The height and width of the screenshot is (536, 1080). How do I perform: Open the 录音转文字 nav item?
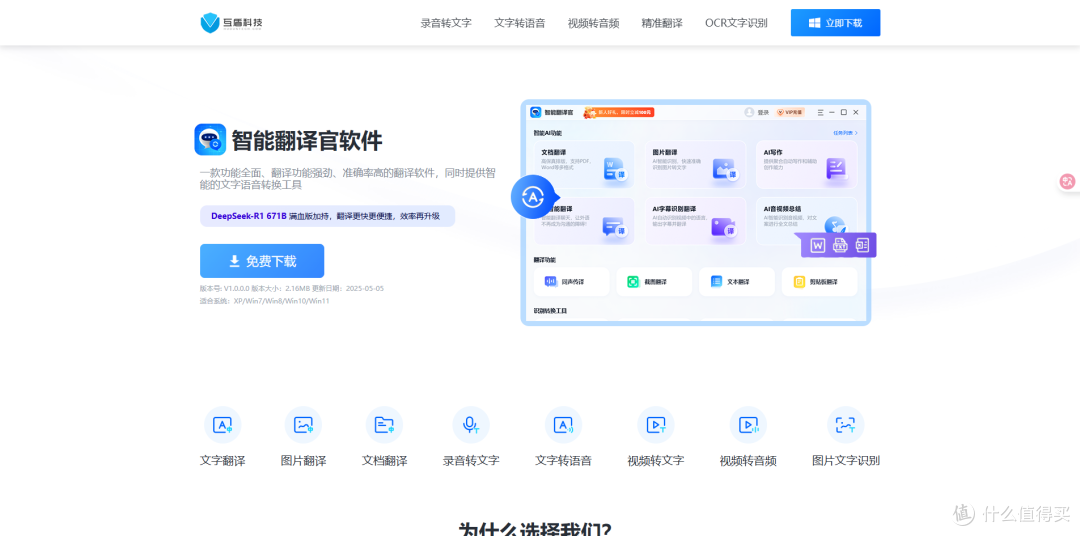(446, 23)
